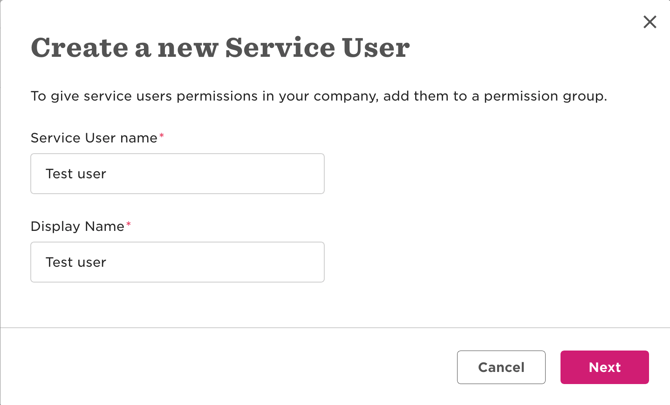The height and width of the screenshot is (405, 670).
Task: Click the "Service User name" field label
Action: 94,138
